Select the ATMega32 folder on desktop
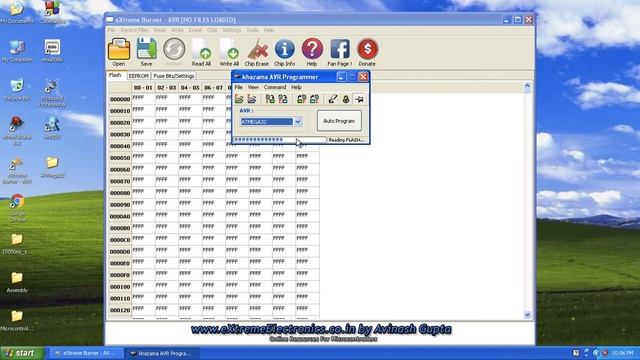 point(52,167)
